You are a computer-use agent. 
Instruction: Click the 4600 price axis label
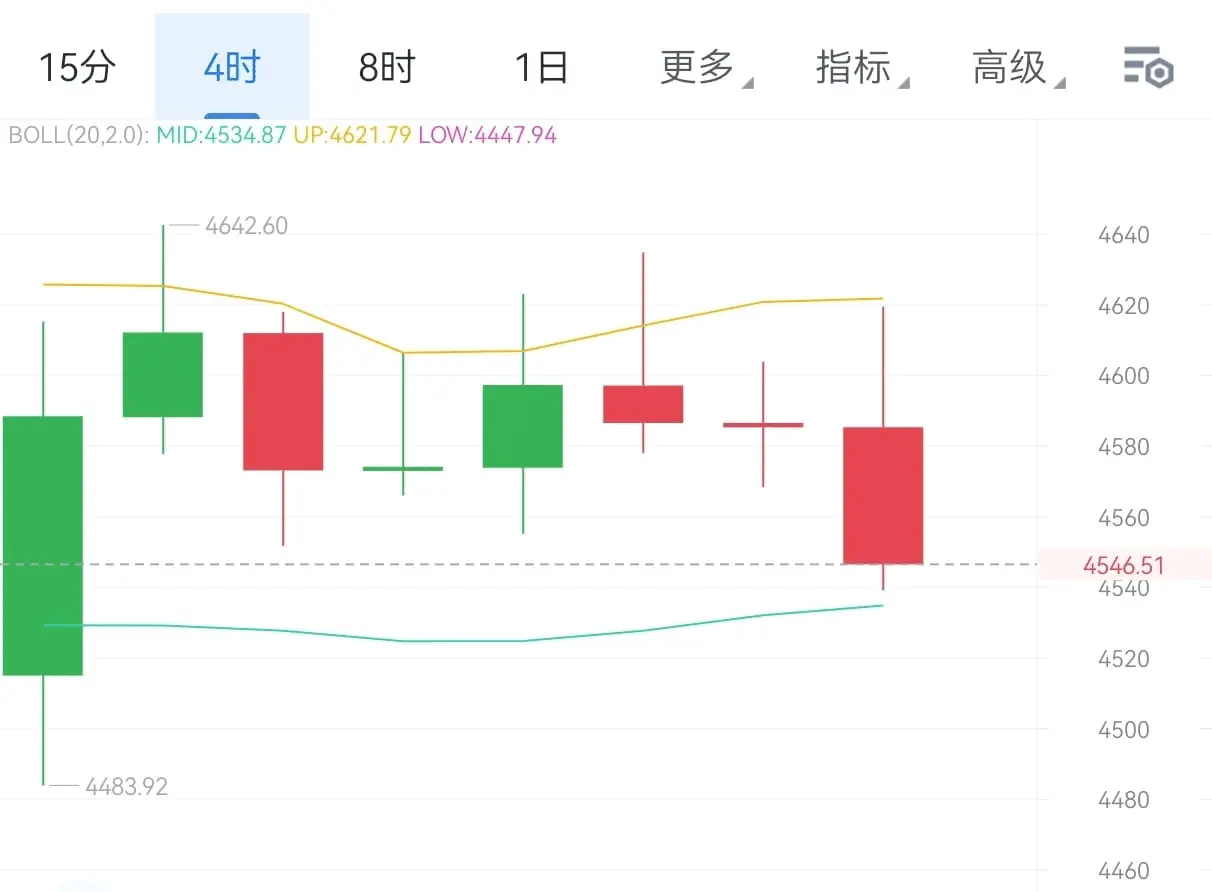(x=1124, y=377)
